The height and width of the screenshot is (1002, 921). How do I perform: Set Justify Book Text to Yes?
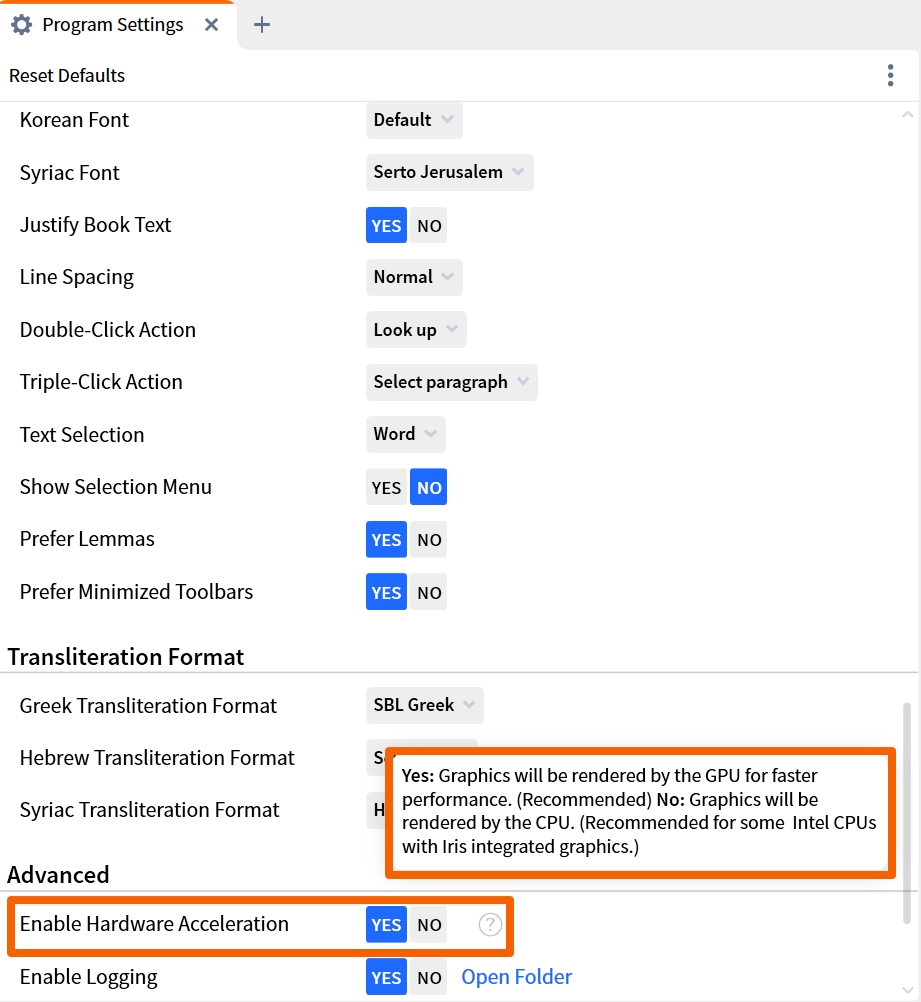386,226
